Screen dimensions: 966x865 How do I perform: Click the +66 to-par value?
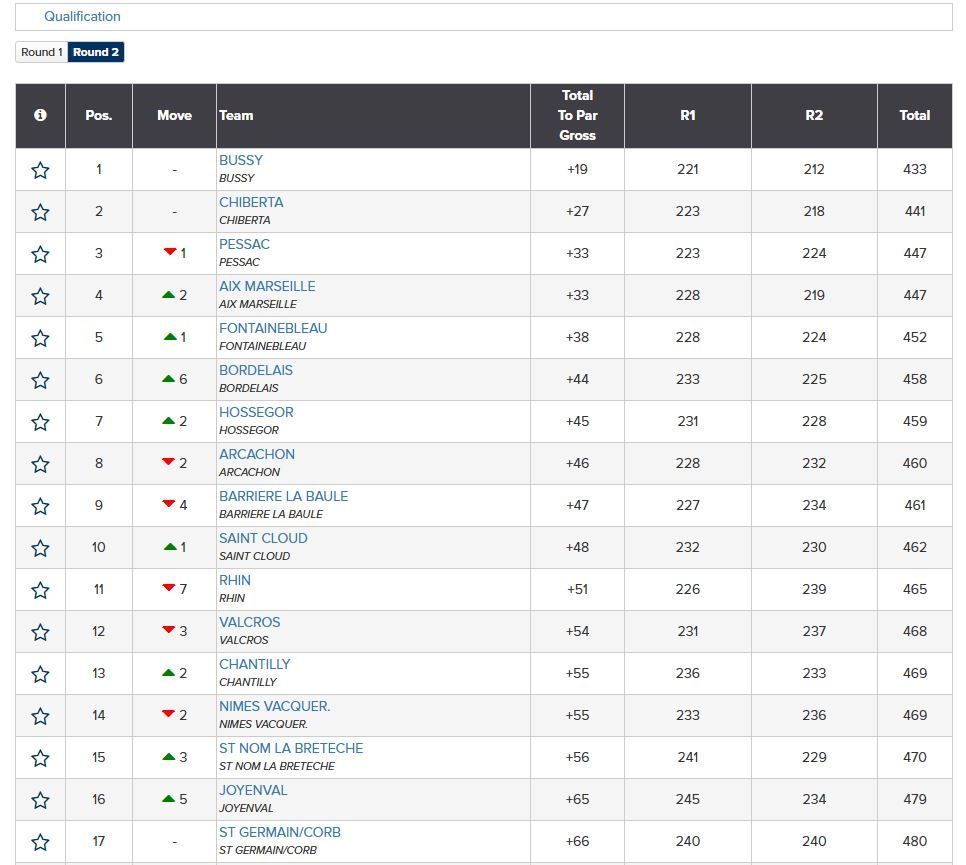point(577,842)
